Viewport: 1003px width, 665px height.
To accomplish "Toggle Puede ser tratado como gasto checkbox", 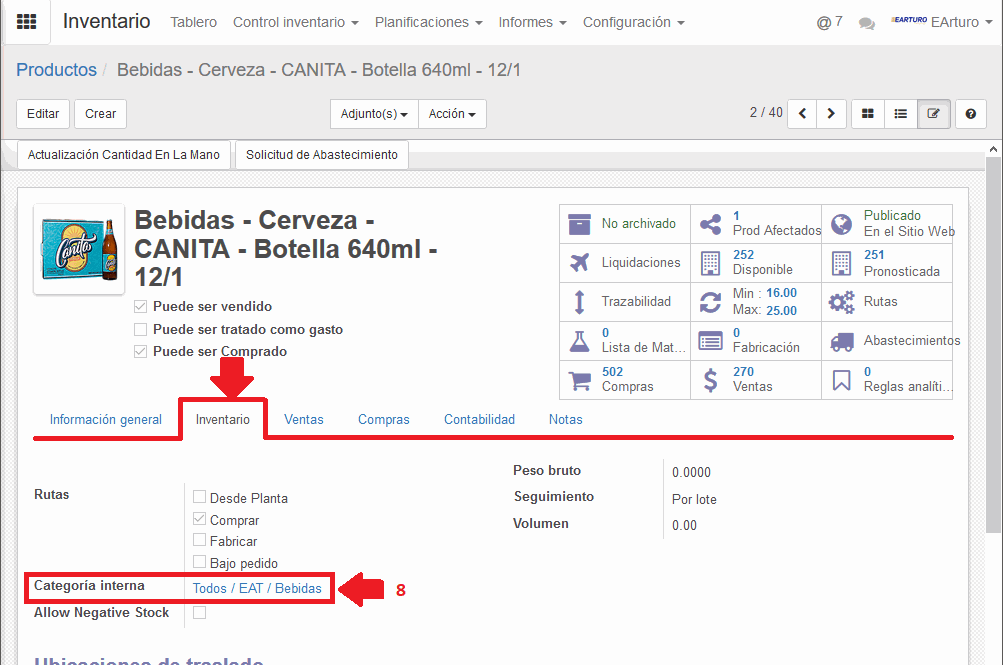I will coord(140,329).
